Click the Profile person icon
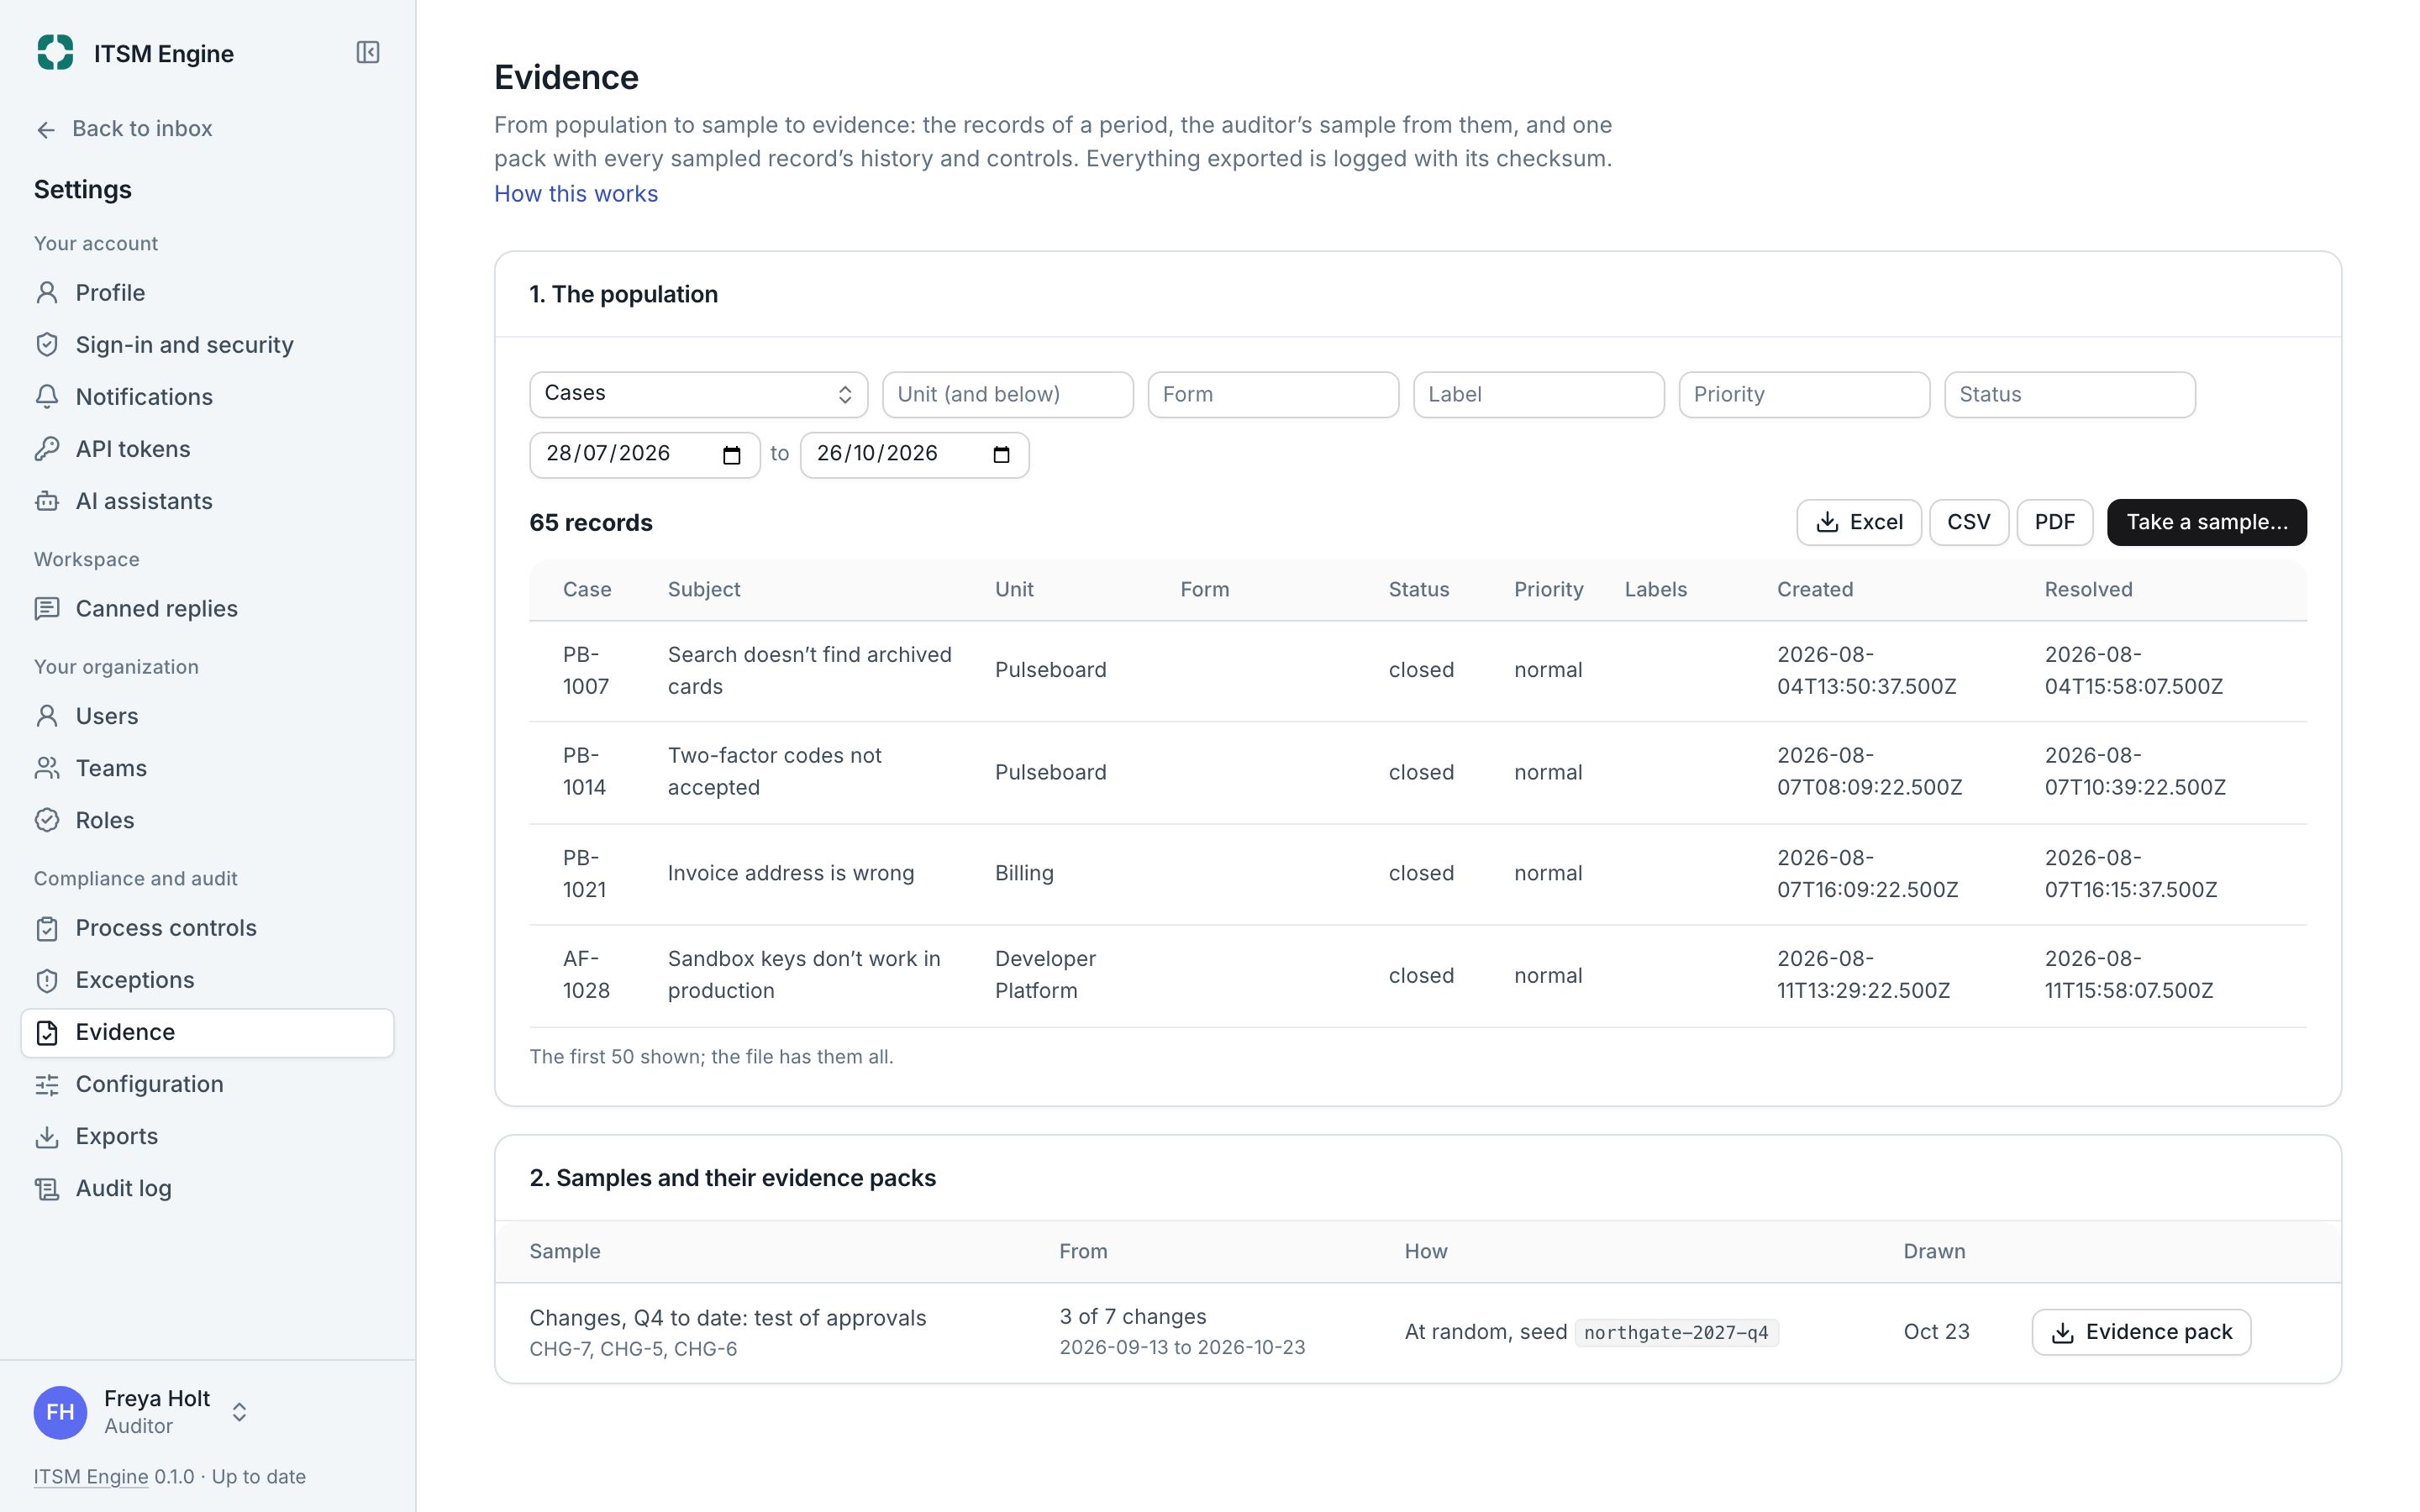 (47, 293)
